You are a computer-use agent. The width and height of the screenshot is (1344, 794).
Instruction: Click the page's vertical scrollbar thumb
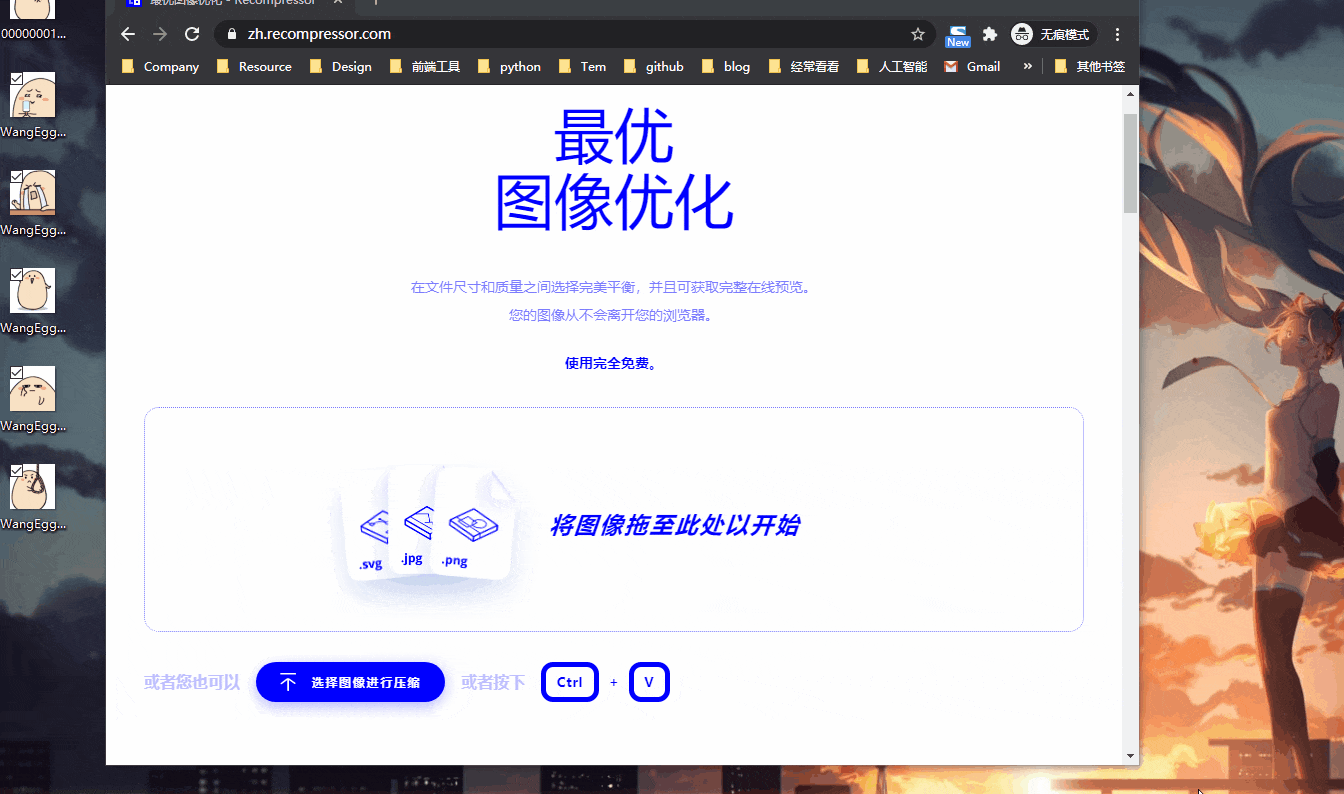pyautogui.click(x=1131, y=163)
